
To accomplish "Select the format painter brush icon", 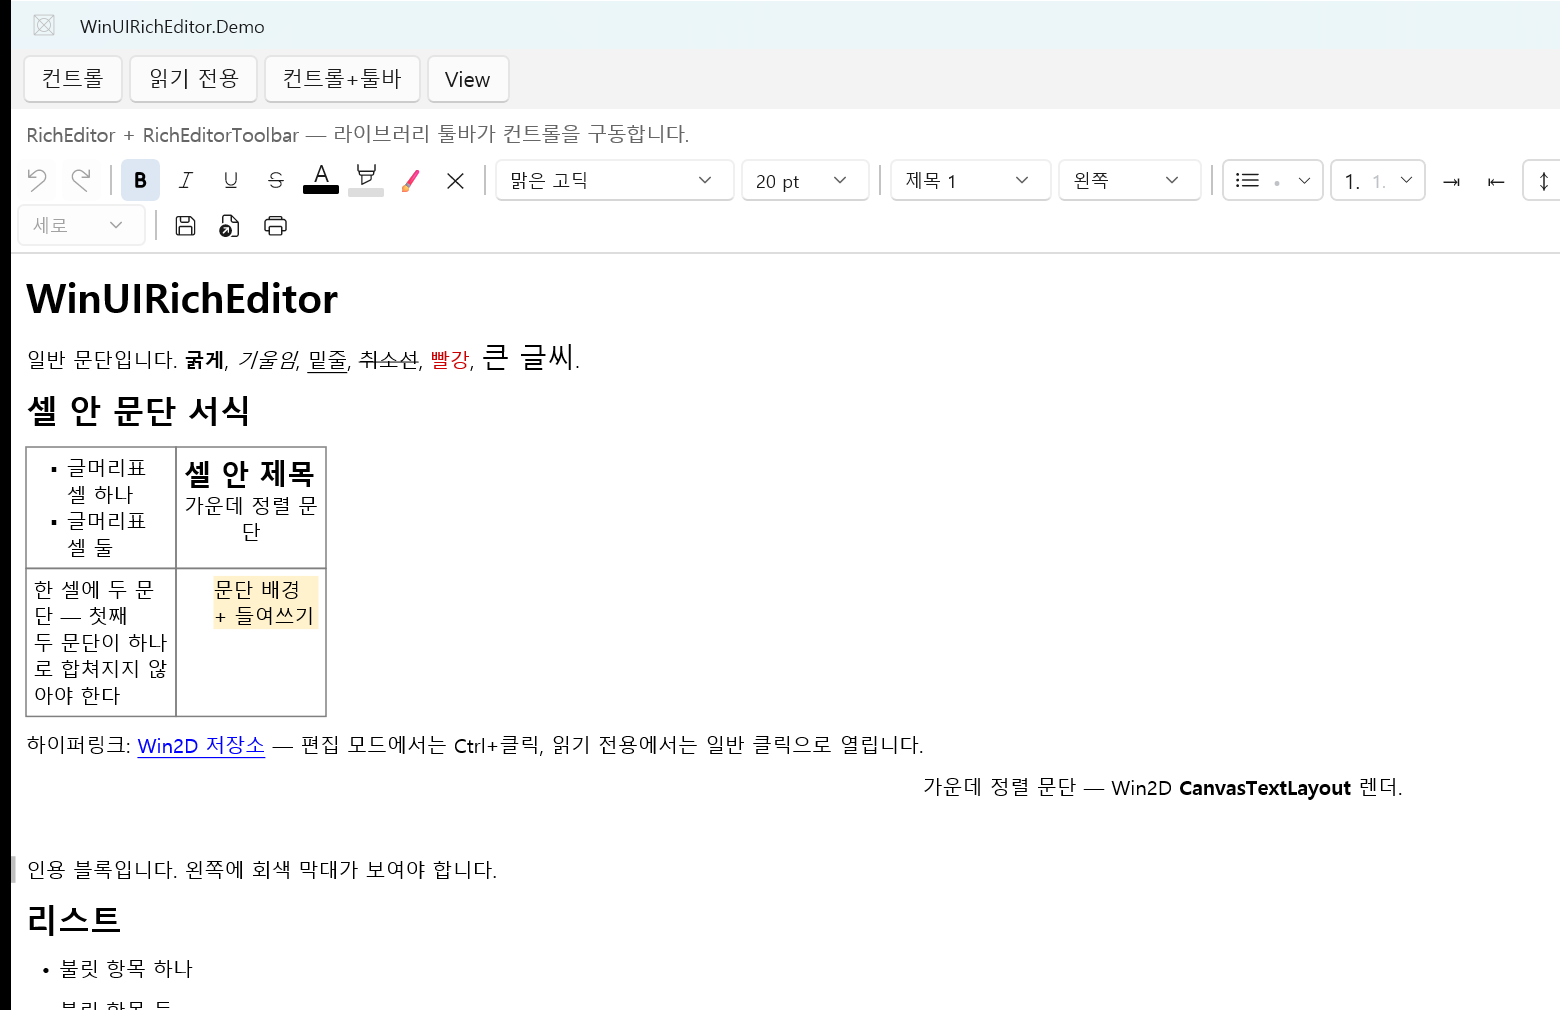I will pos(410,180).
